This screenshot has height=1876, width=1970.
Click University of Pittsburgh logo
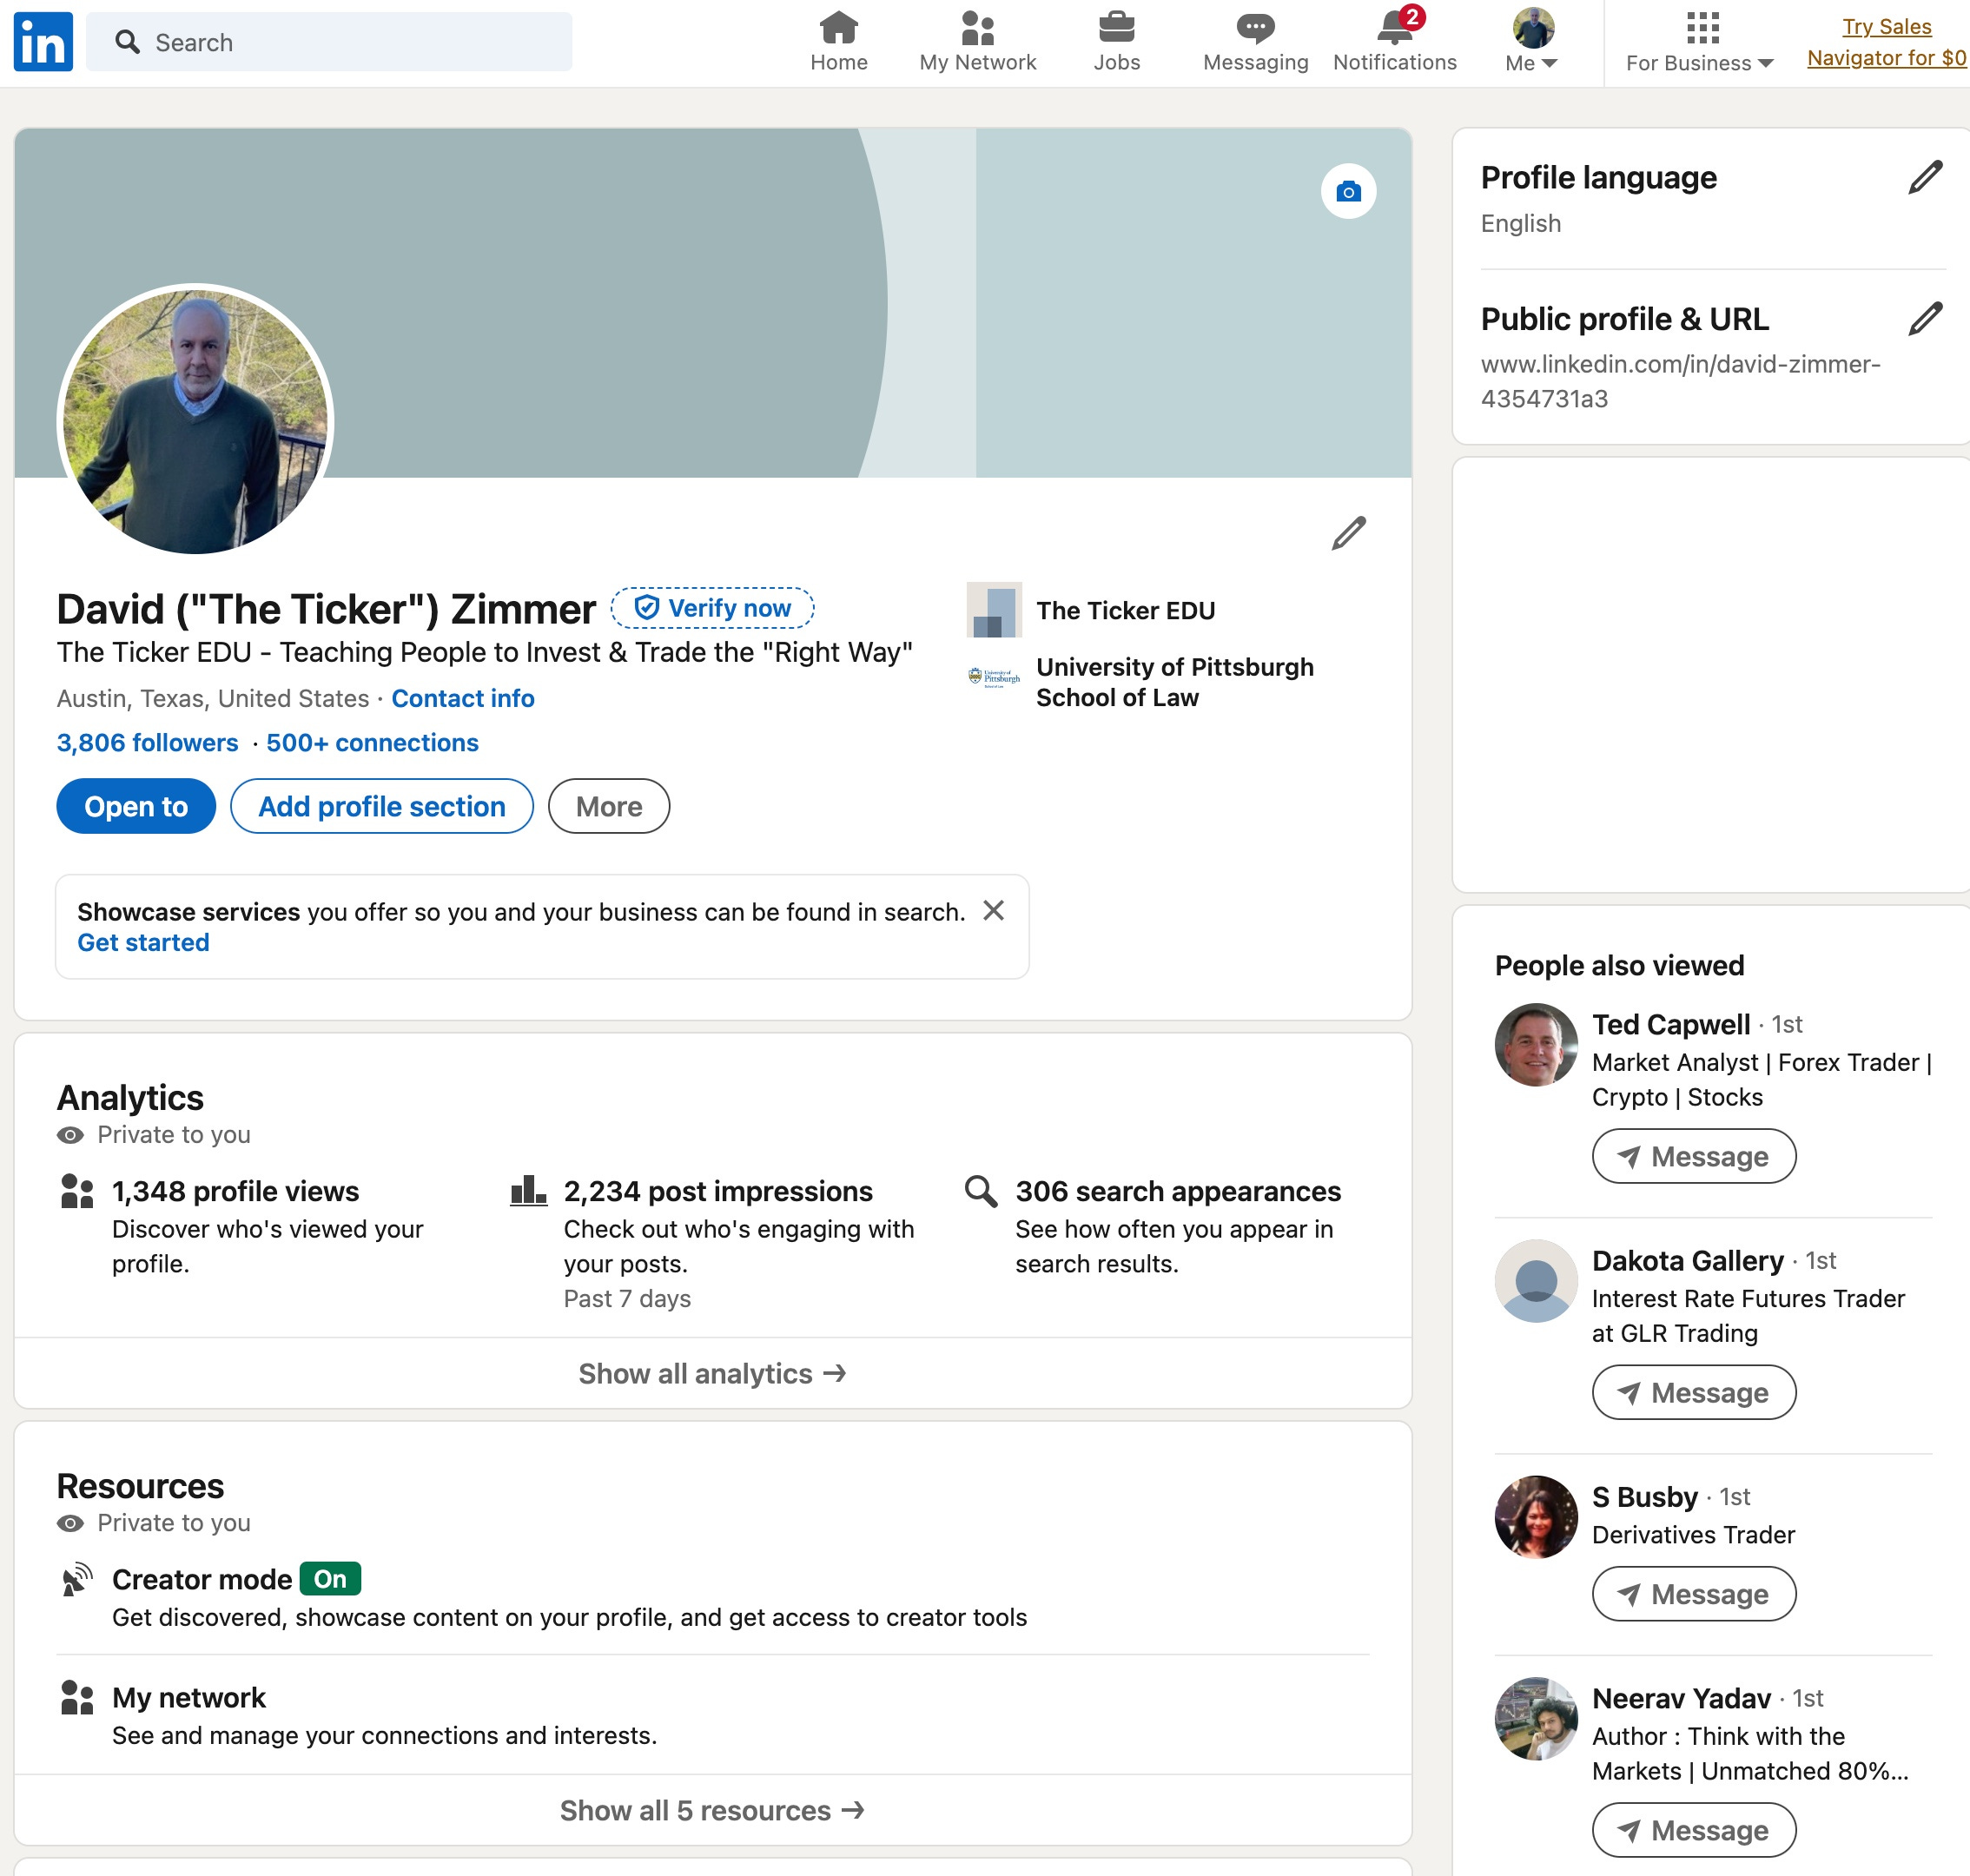(x=994, y=677)
